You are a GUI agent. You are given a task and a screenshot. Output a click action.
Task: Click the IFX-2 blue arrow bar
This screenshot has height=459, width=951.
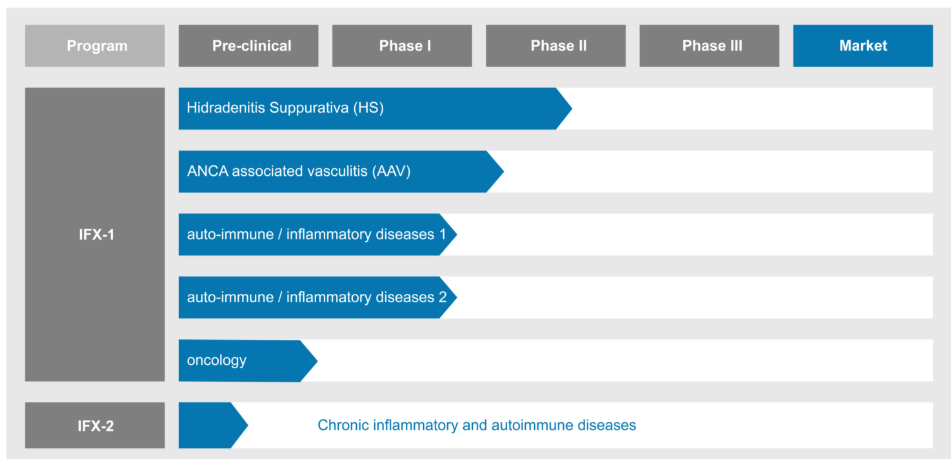tap(213, 425)
